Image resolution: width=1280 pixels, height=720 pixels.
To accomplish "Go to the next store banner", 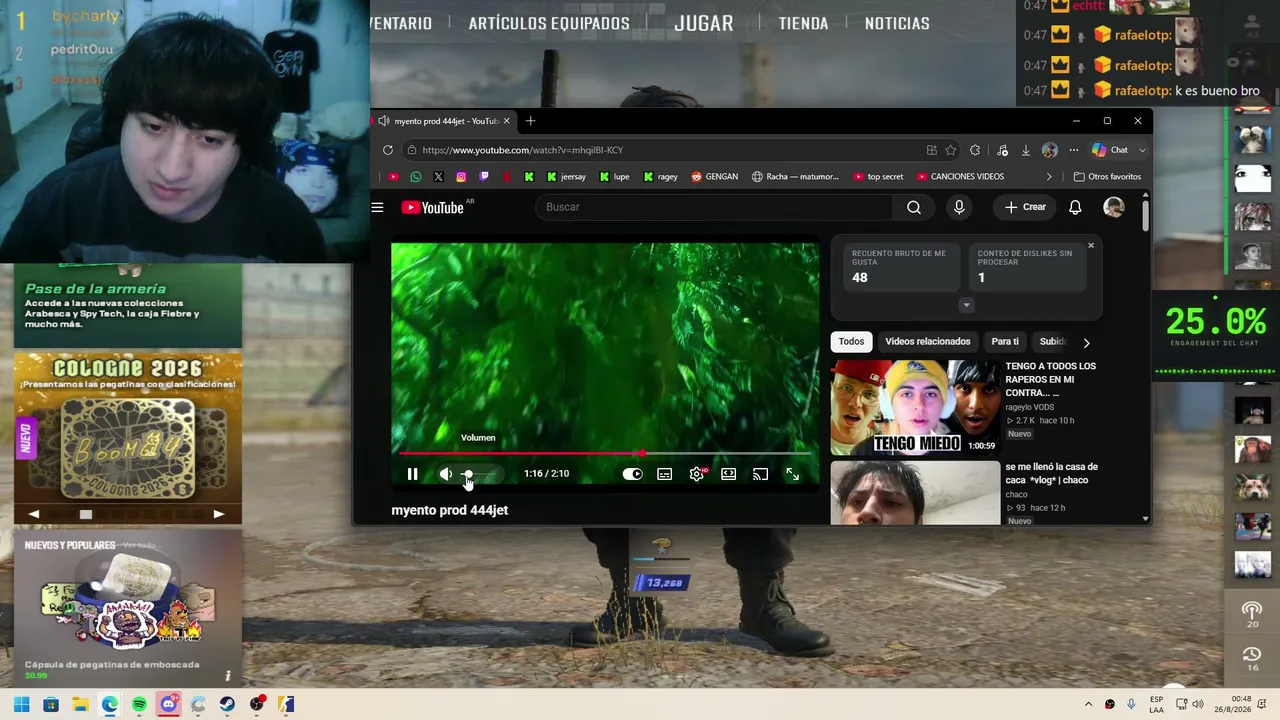I will [x=219, y=514].
